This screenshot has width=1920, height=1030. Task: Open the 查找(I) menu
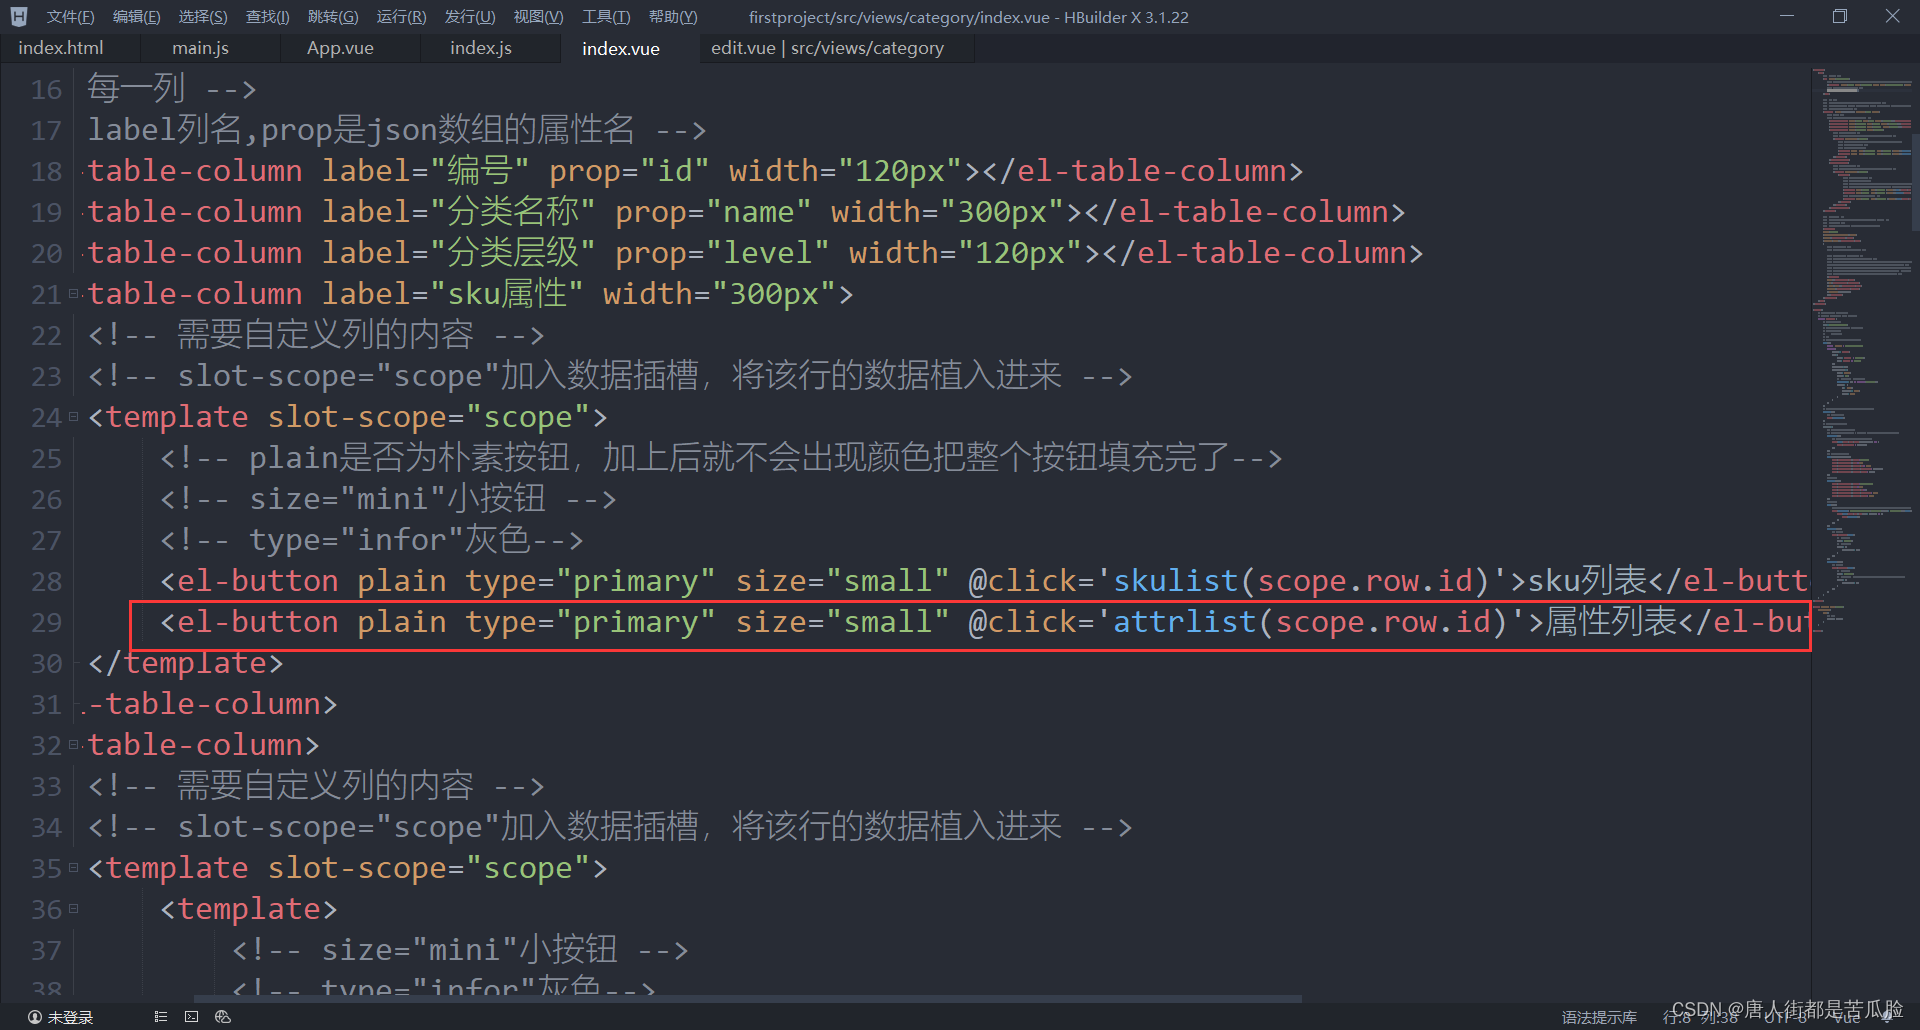coord(267,17)
